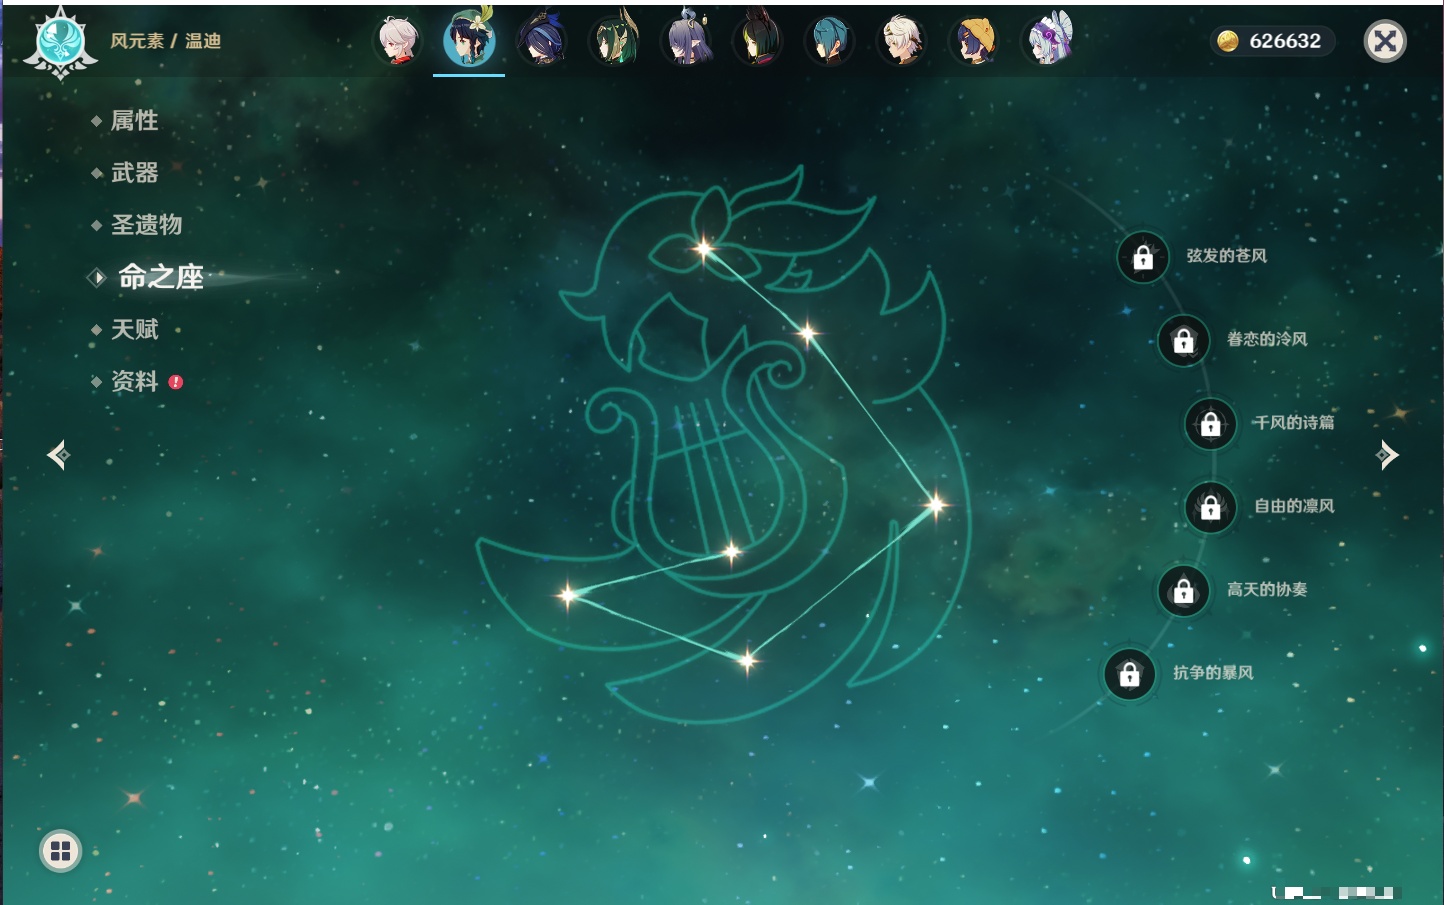Select the white-haired avatar with red streak
This screenshot has width=1444, height=905.
pyautogui.click(x=397, y=41)
